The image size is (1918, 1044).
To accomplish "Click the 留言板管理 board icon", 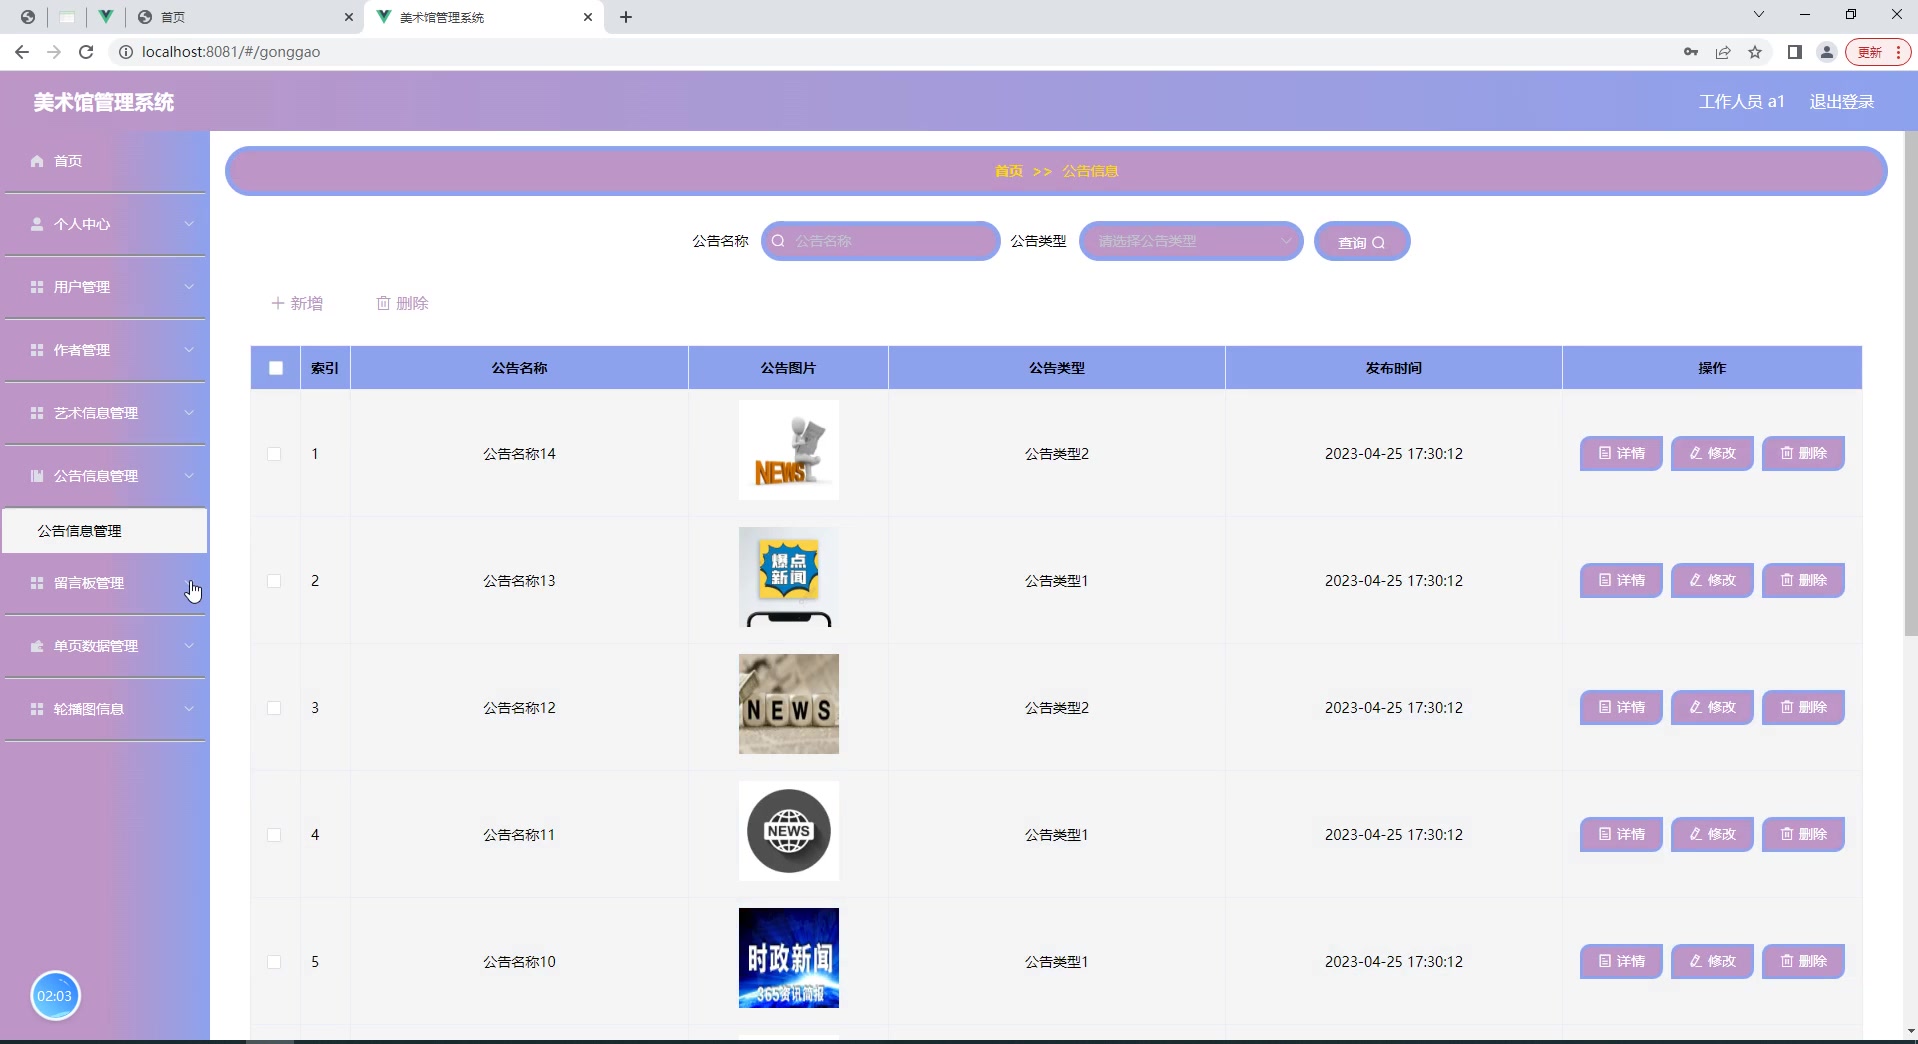I will coord(36,583).
